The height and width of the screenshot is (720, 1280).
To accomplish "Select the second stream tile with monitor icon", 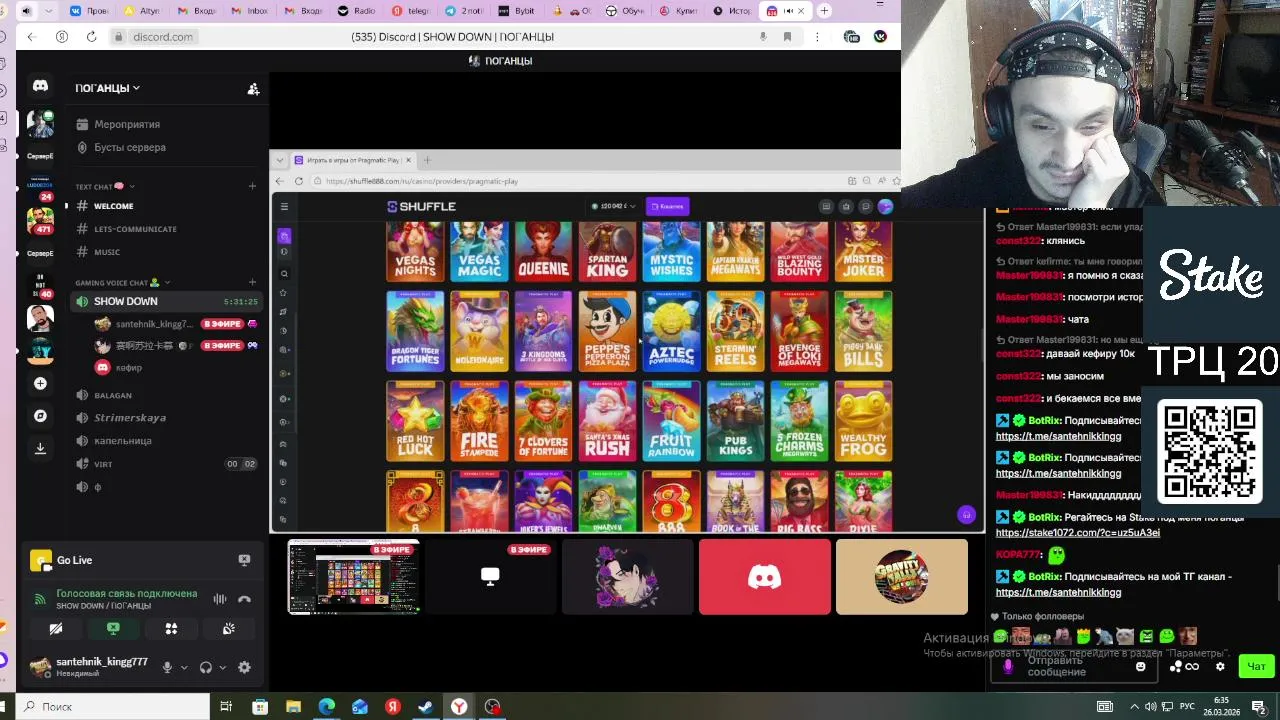I will pyautogui.click(x=490, y=577).
